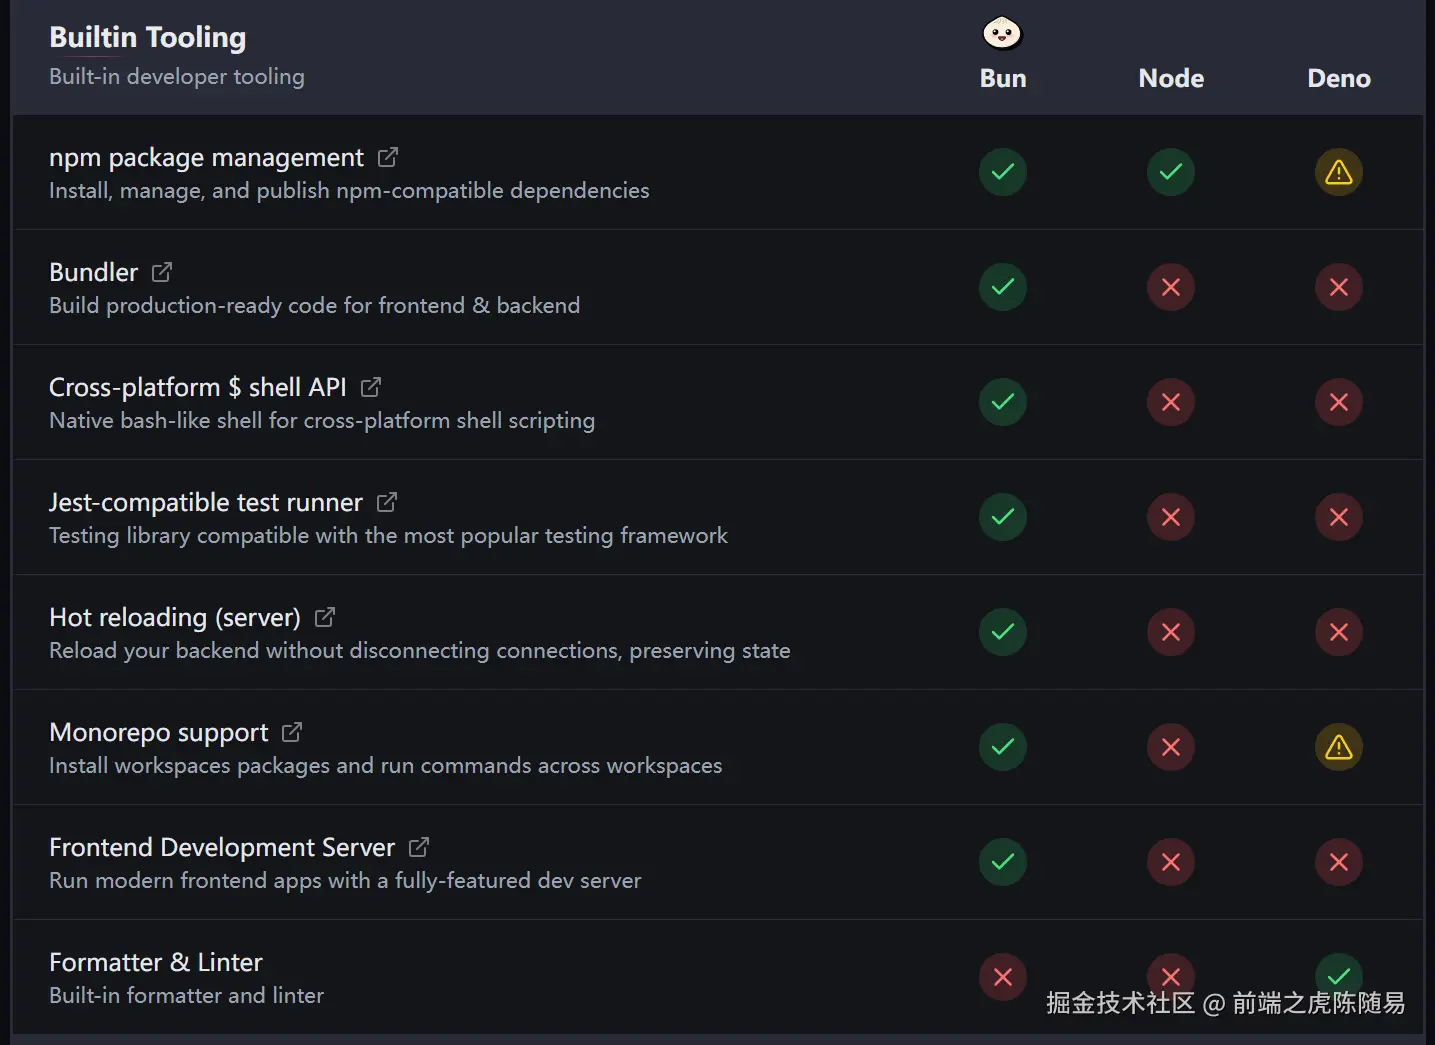Click 'Install, manage, and publish npm-compatible dependencies' text
The image size is (1435, 1045).
tap(349, 190)
